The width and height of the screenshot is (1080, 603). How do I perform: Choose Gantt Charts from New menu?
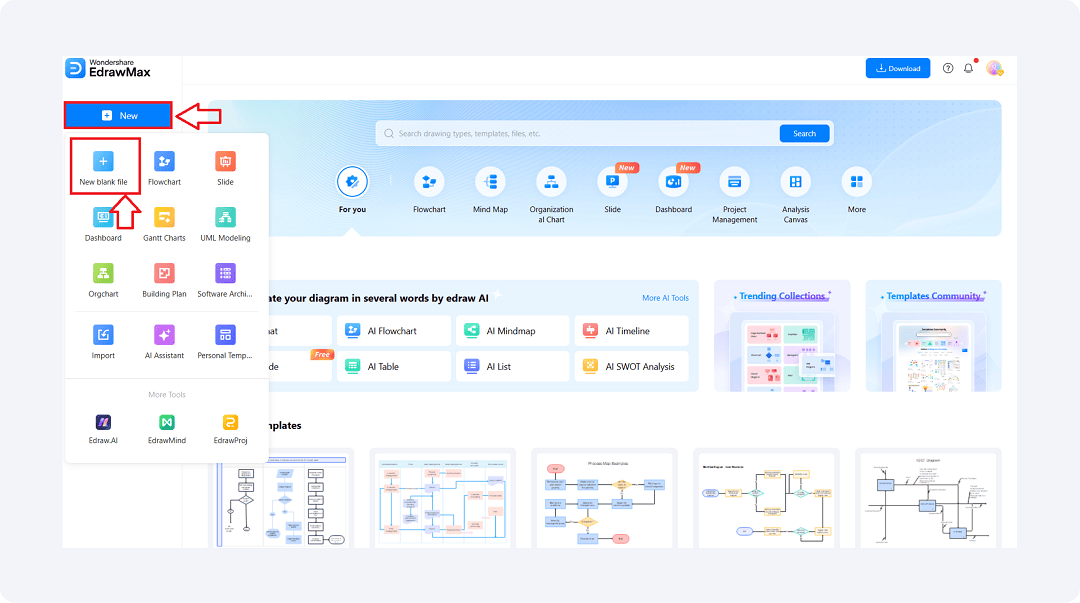pos(164,224)
